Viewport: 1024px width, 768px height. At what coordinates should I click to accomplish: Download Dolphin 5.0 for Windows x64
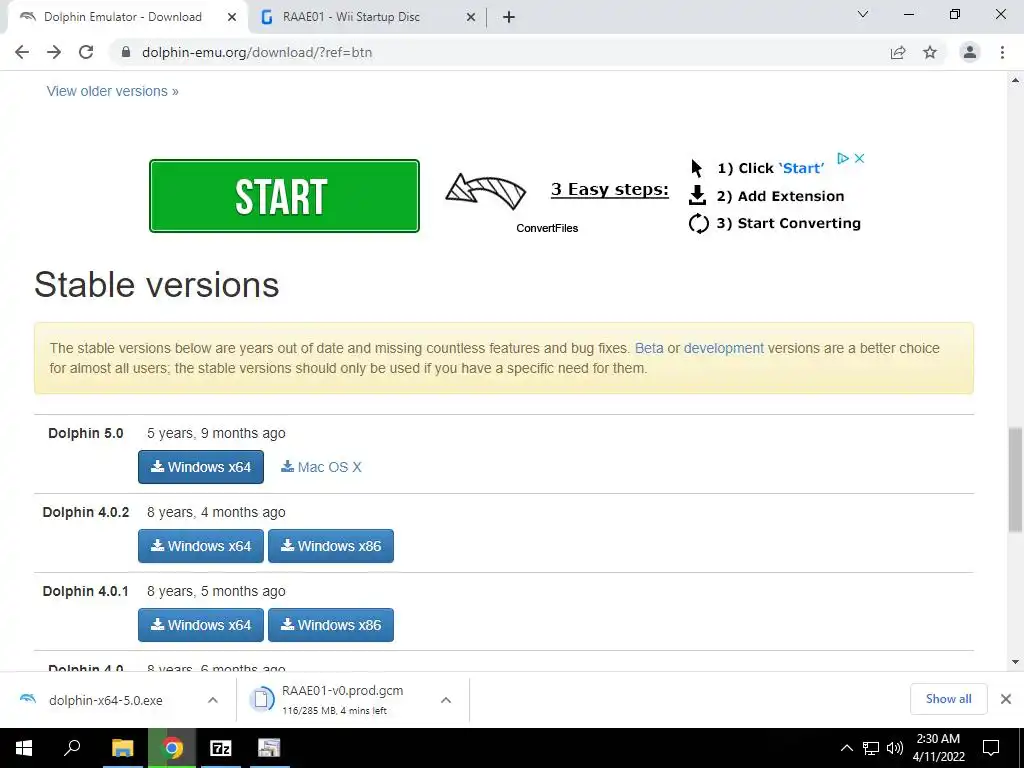(200, 467)
